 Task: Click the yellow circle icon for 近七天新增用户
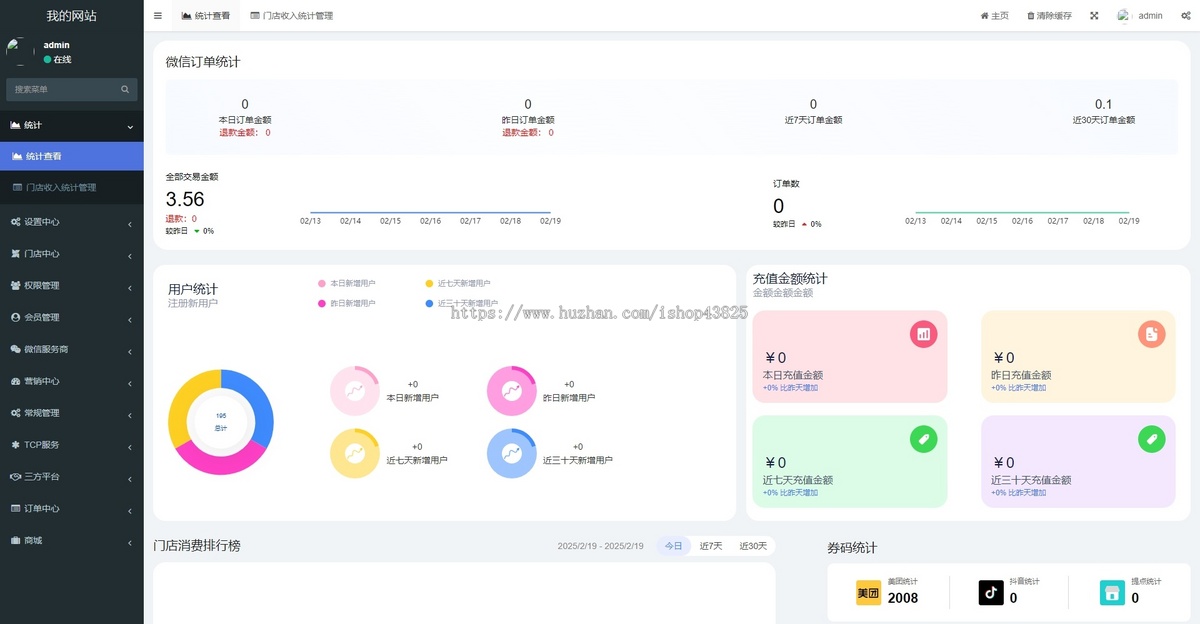click(355, 454)
